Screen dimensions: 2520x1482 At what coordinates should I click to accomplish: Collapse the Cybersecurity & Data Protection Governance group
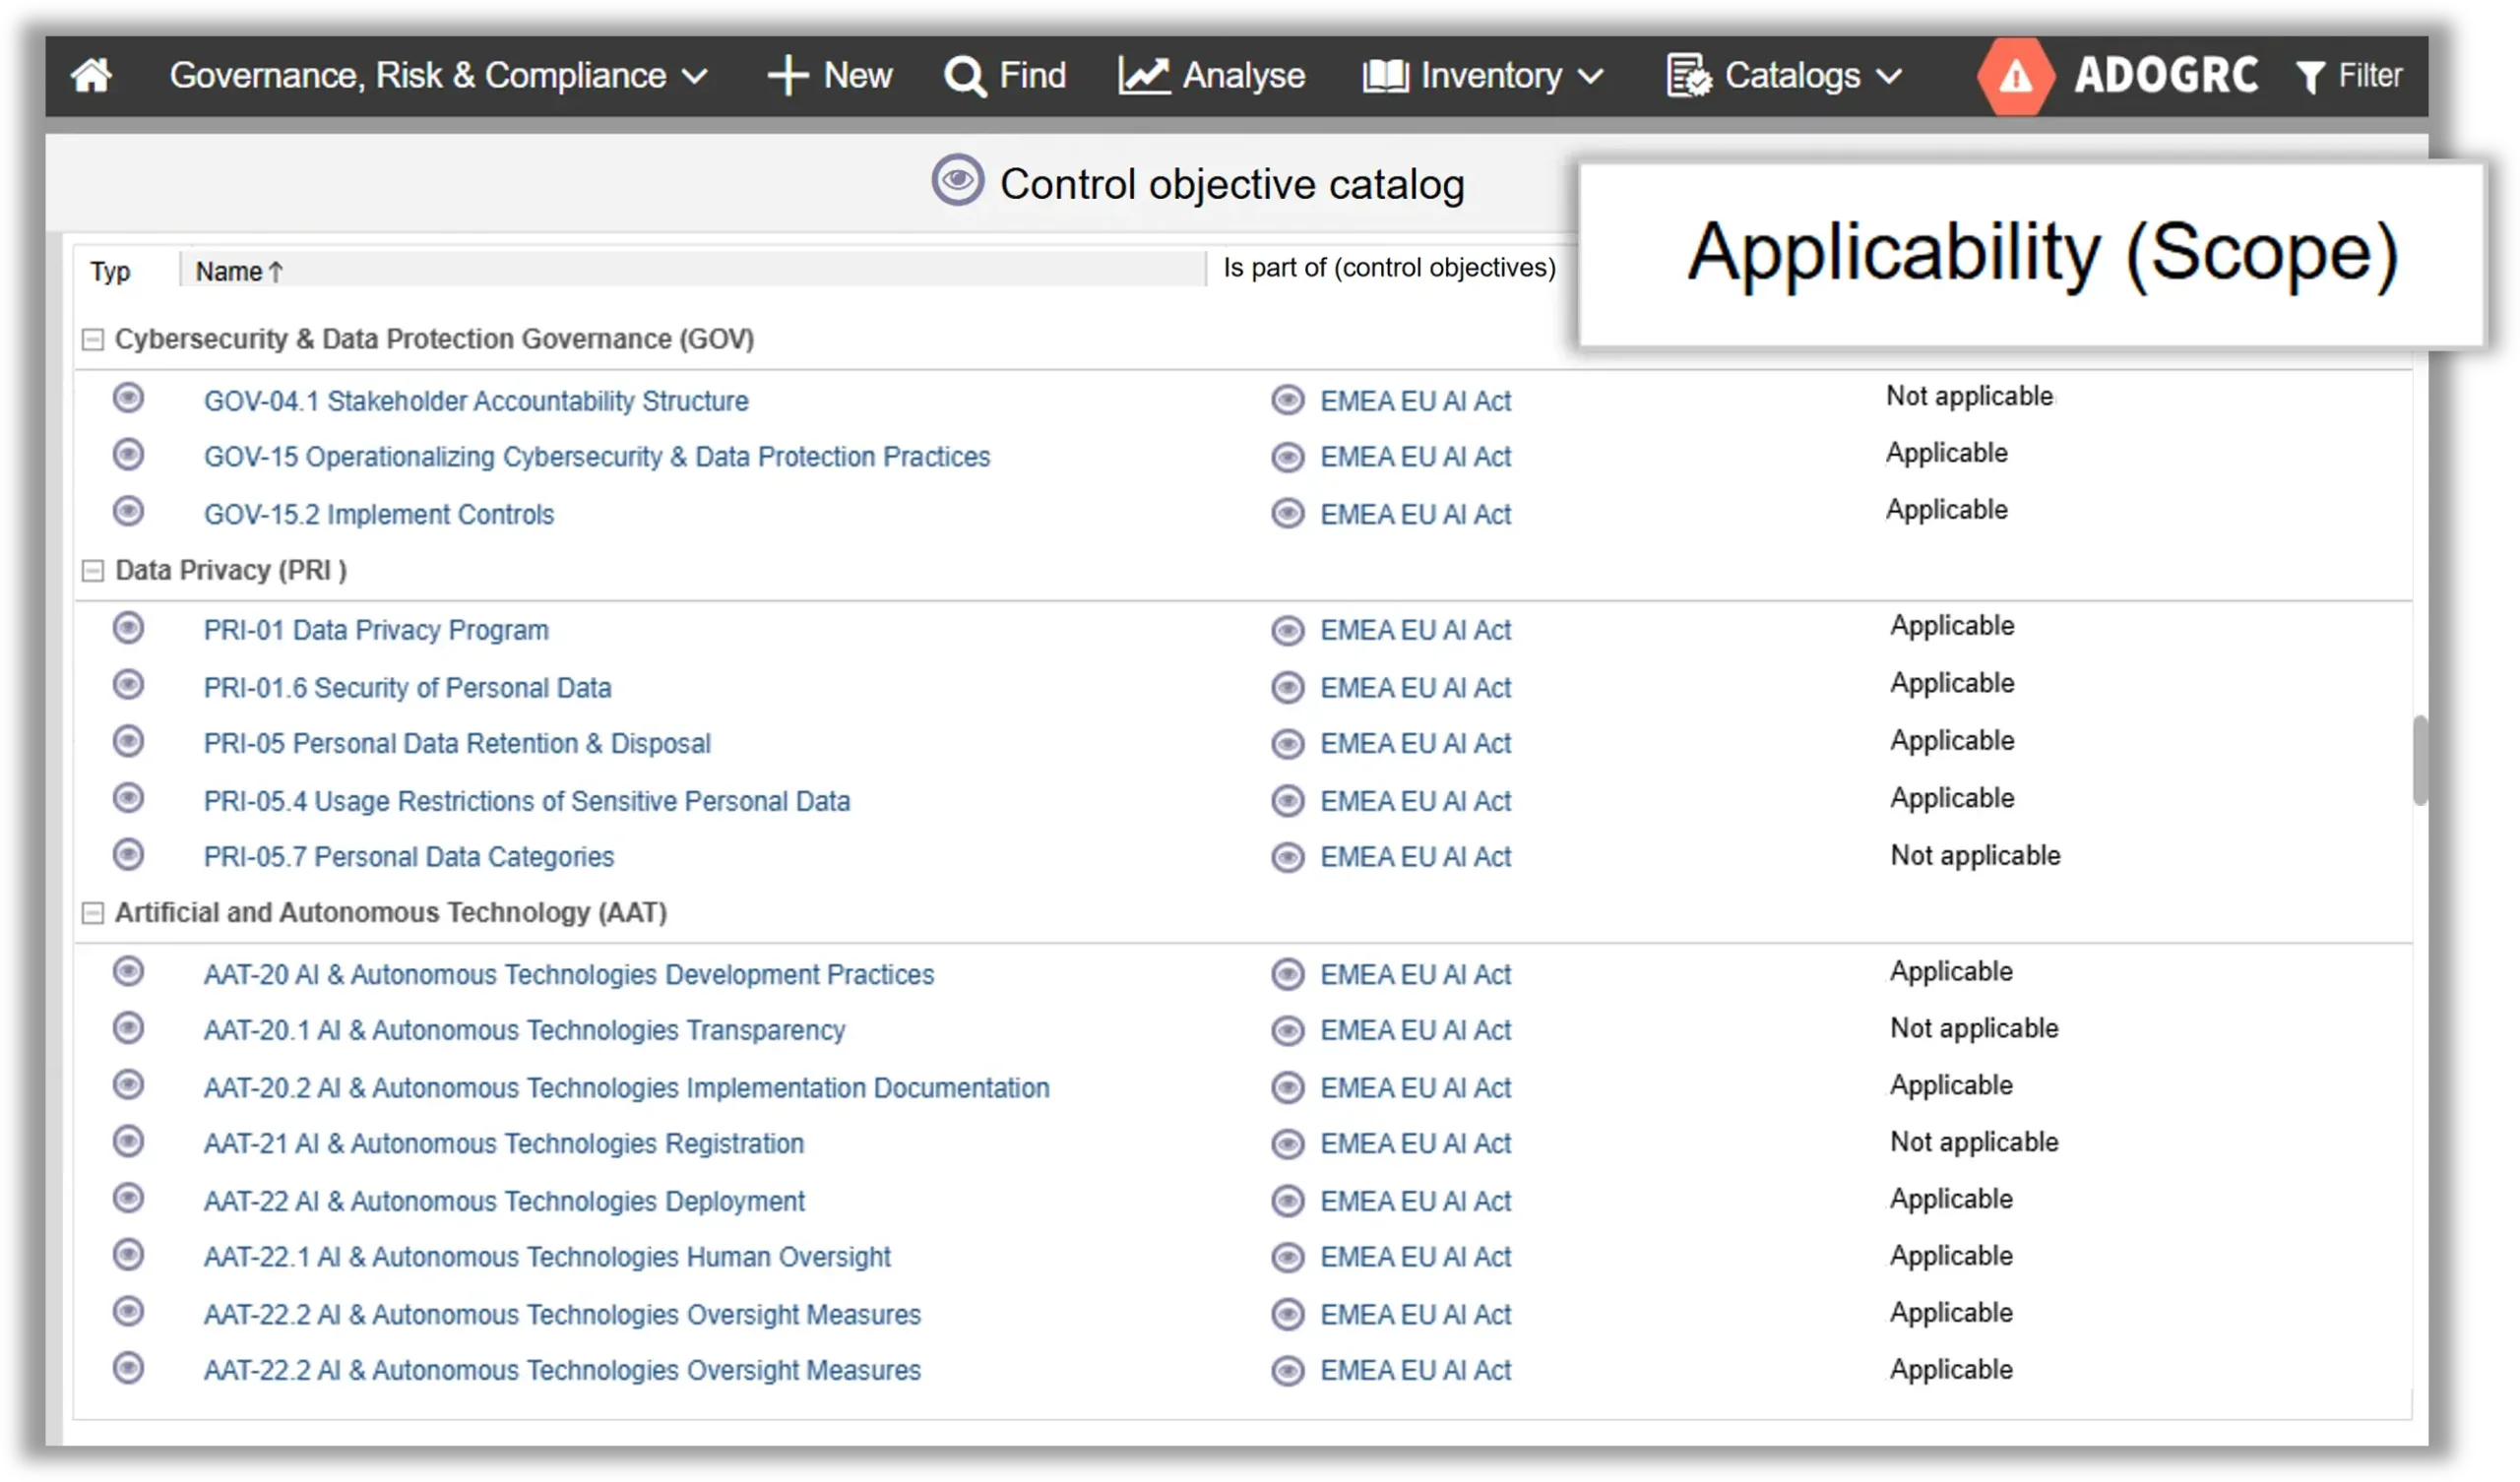92,340
